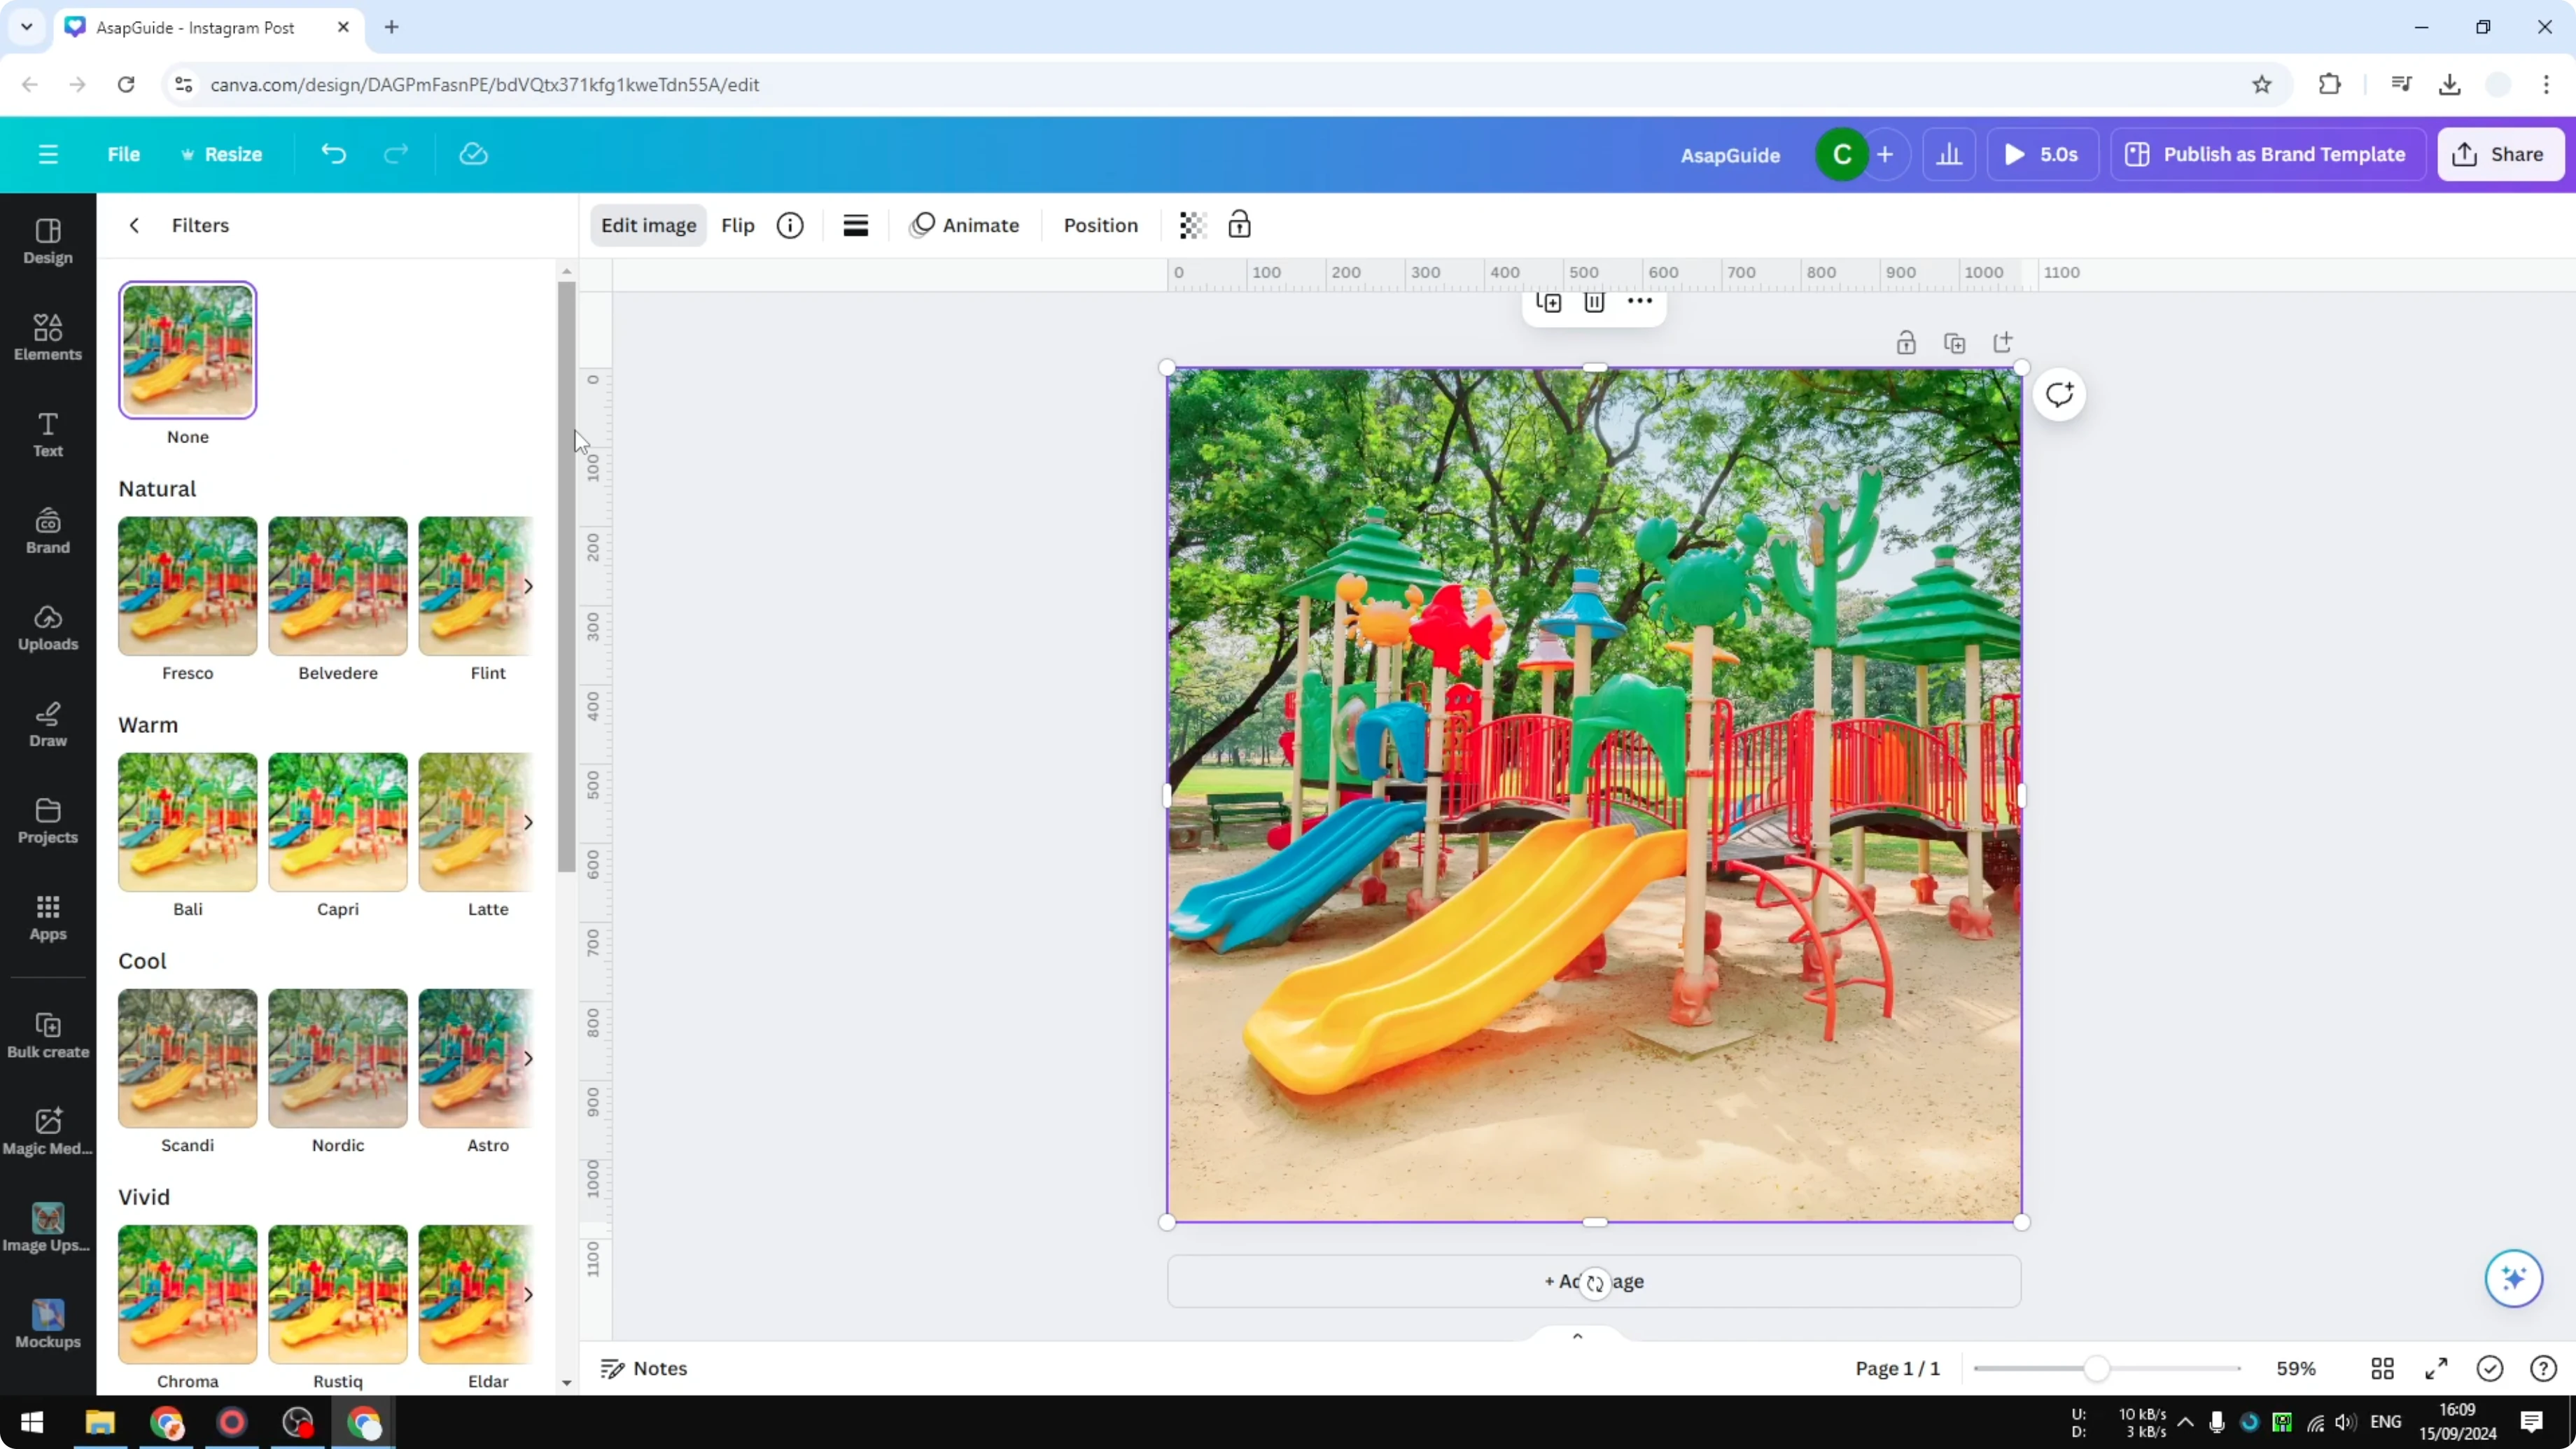Open the design check circle icon
Viewport: 2576px width, 1449px height.
(x=2490, y=1368)
